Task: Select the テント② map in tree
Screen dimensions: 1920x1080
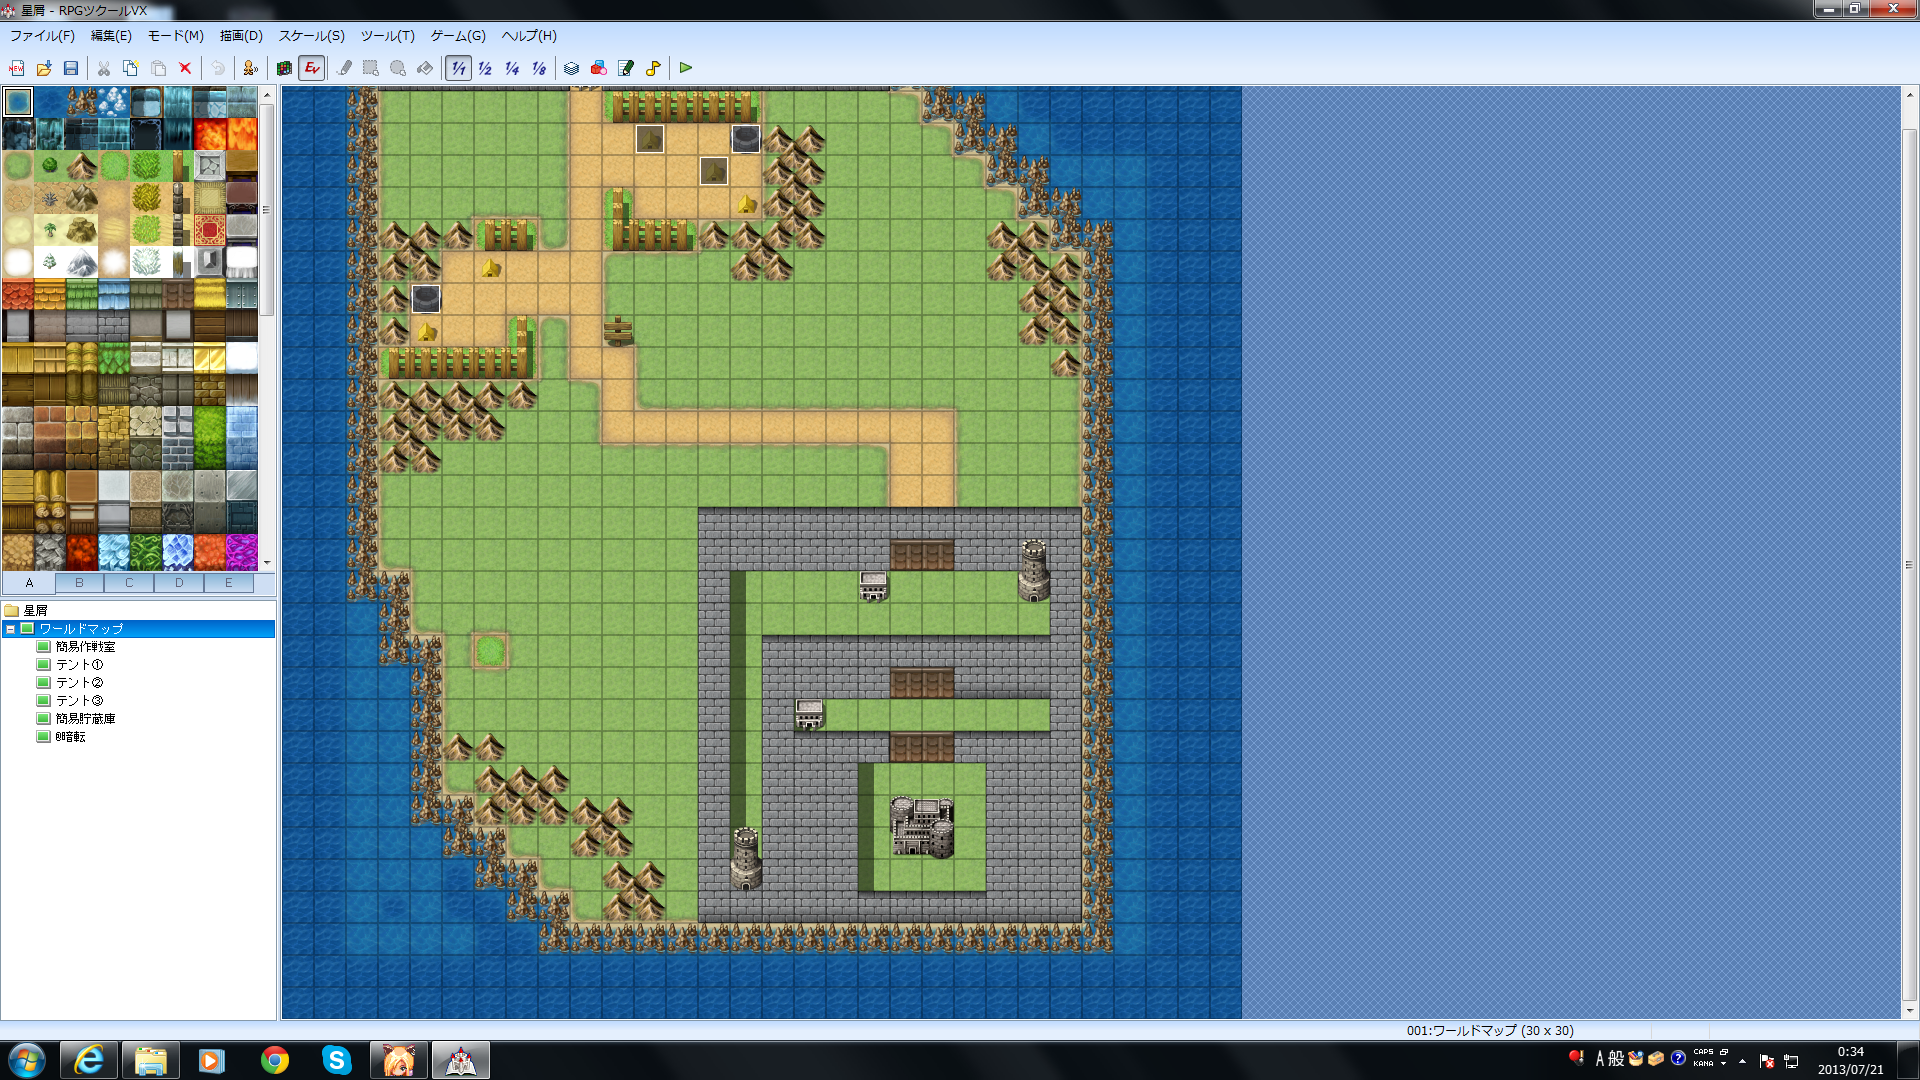Action: coord(79,683)
